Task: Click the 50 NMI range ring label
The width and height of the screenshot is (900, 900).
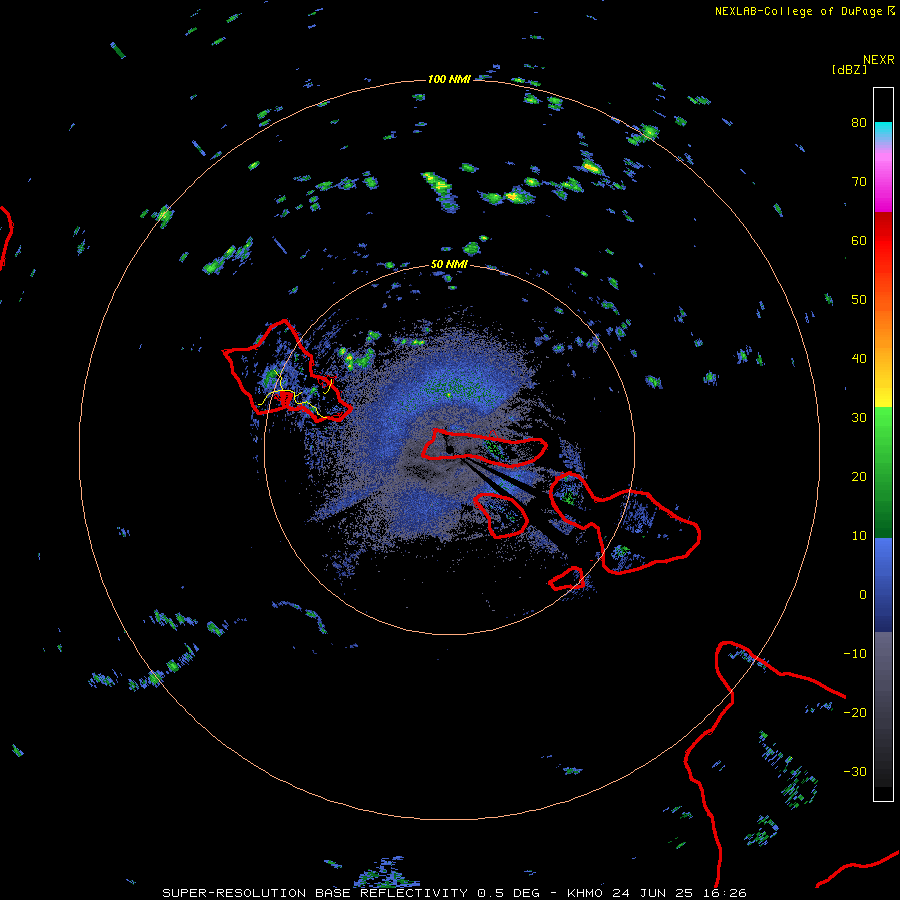Action: (449, 264)
